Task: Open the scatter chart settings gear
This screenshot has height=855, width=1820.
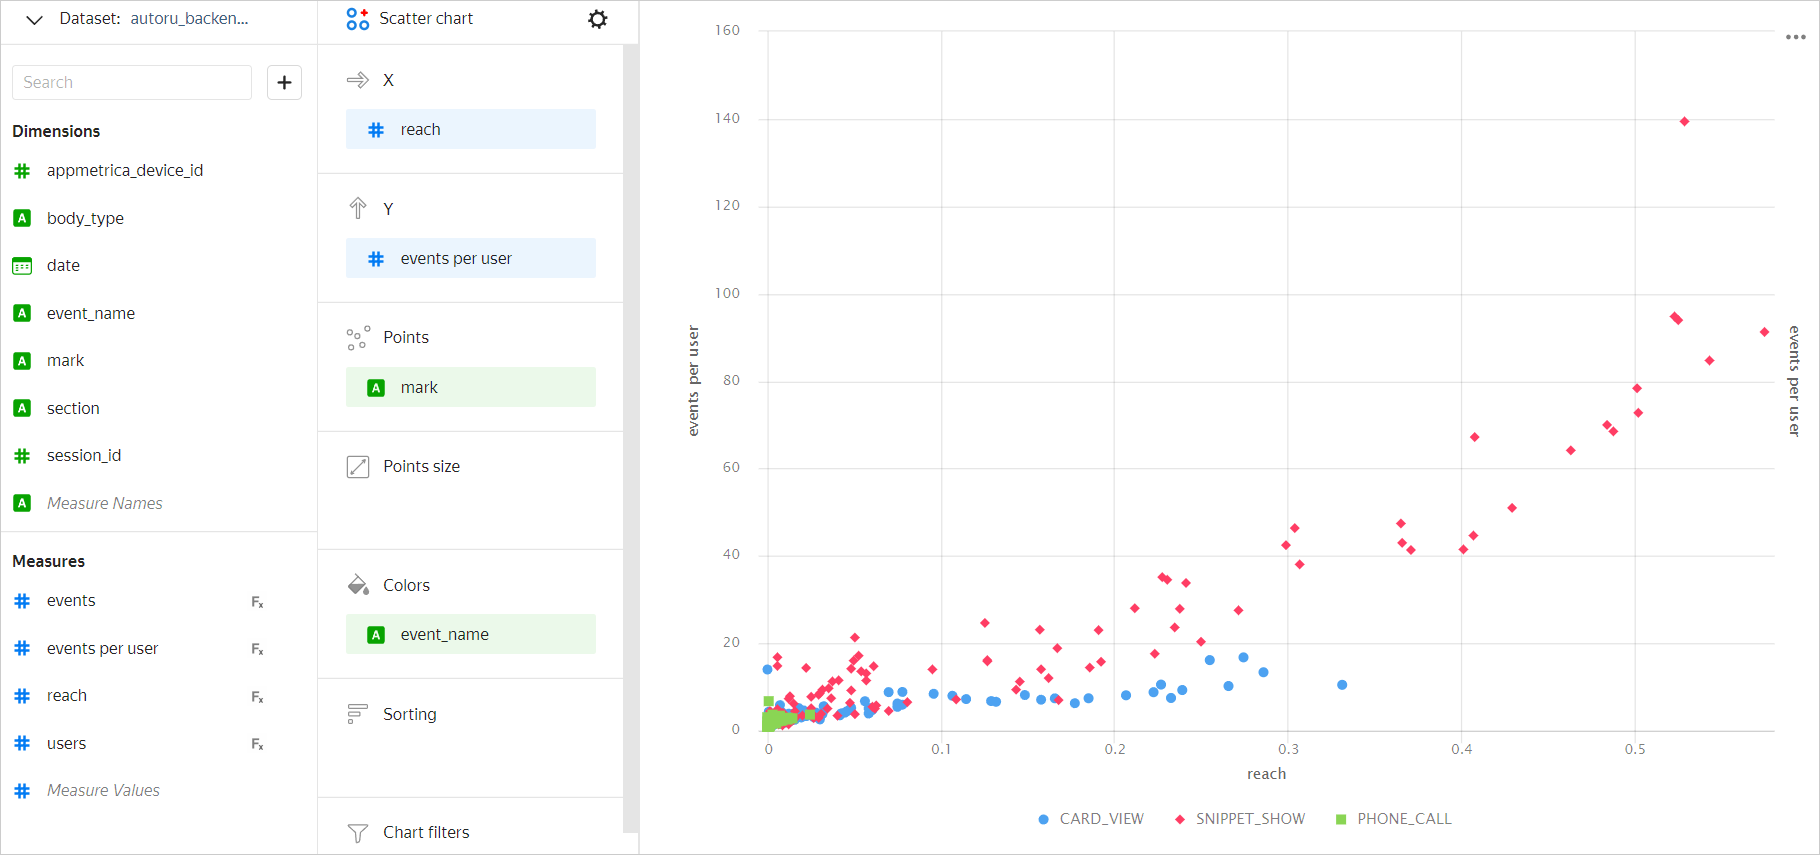Action: [x=597, y=19]
